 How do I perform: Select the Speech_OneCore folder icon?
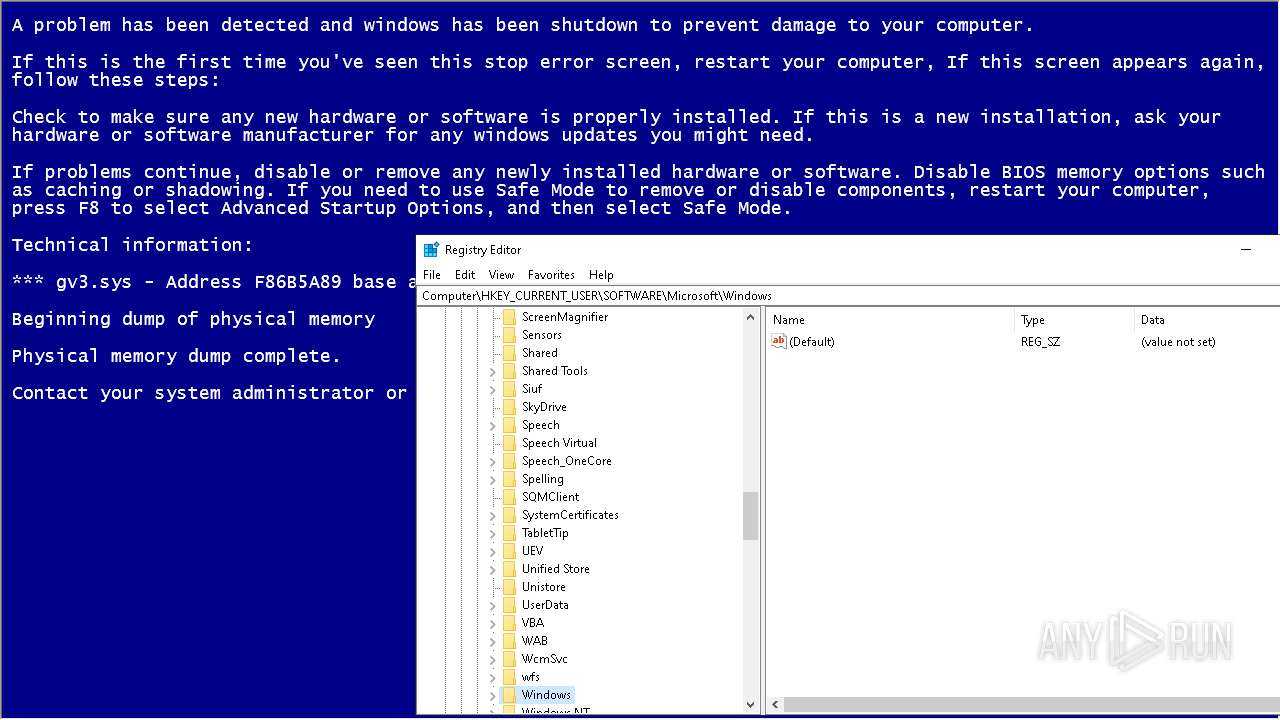click(x=509, y=461)
